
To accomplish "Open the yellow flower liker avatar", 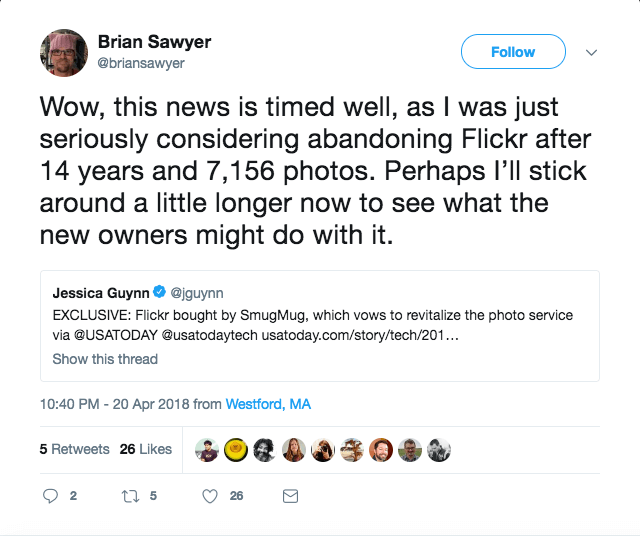I will (x=236, y=450).
